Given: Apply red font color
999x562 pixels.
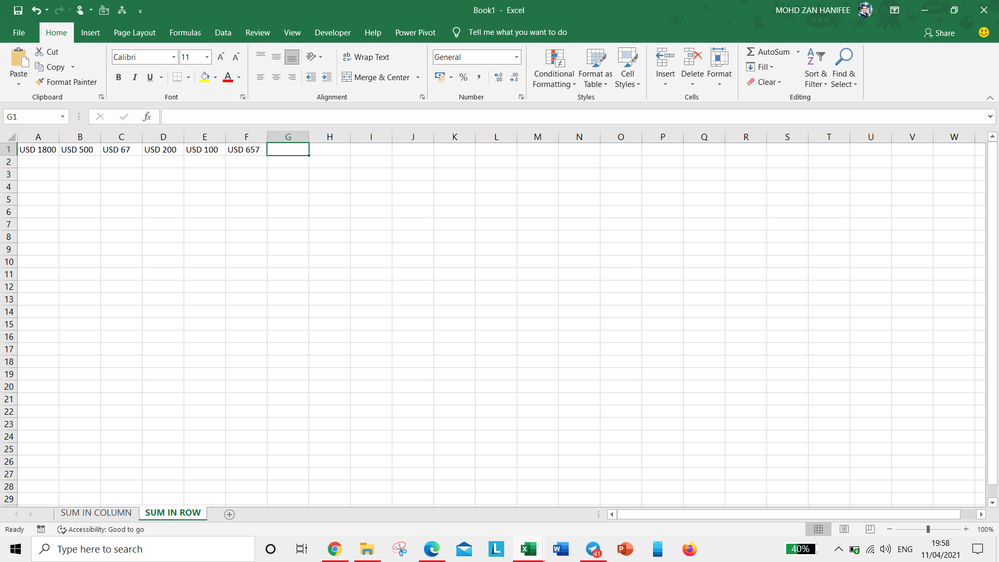Looking at the screenshot, I should point(227,77).
